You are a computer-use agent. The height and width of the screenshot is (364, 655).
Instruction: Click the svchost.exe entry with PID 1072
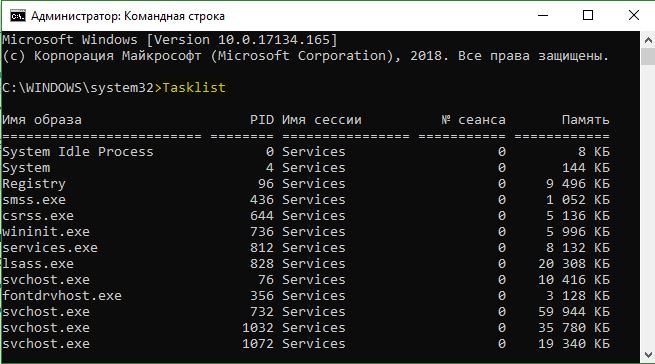[46, 344]
